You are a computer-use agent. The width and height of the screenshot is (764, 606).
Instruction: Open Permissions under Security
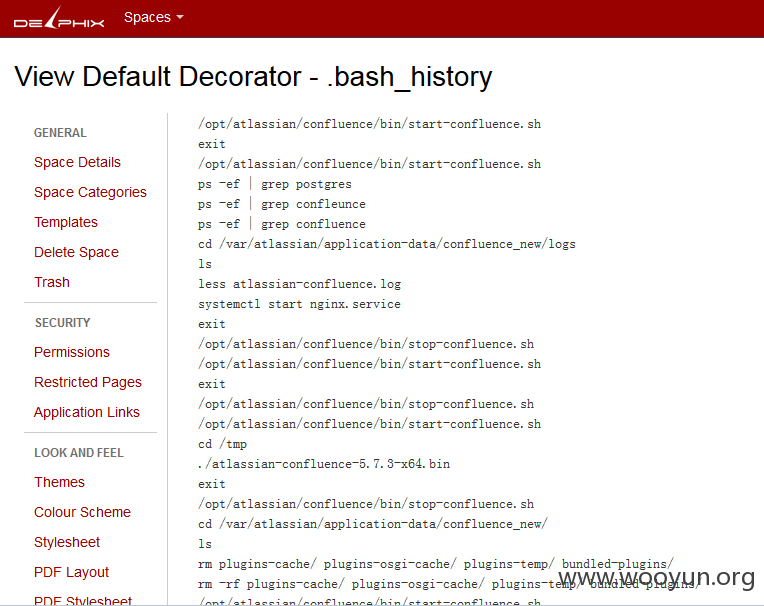click(x=72, y=352)
